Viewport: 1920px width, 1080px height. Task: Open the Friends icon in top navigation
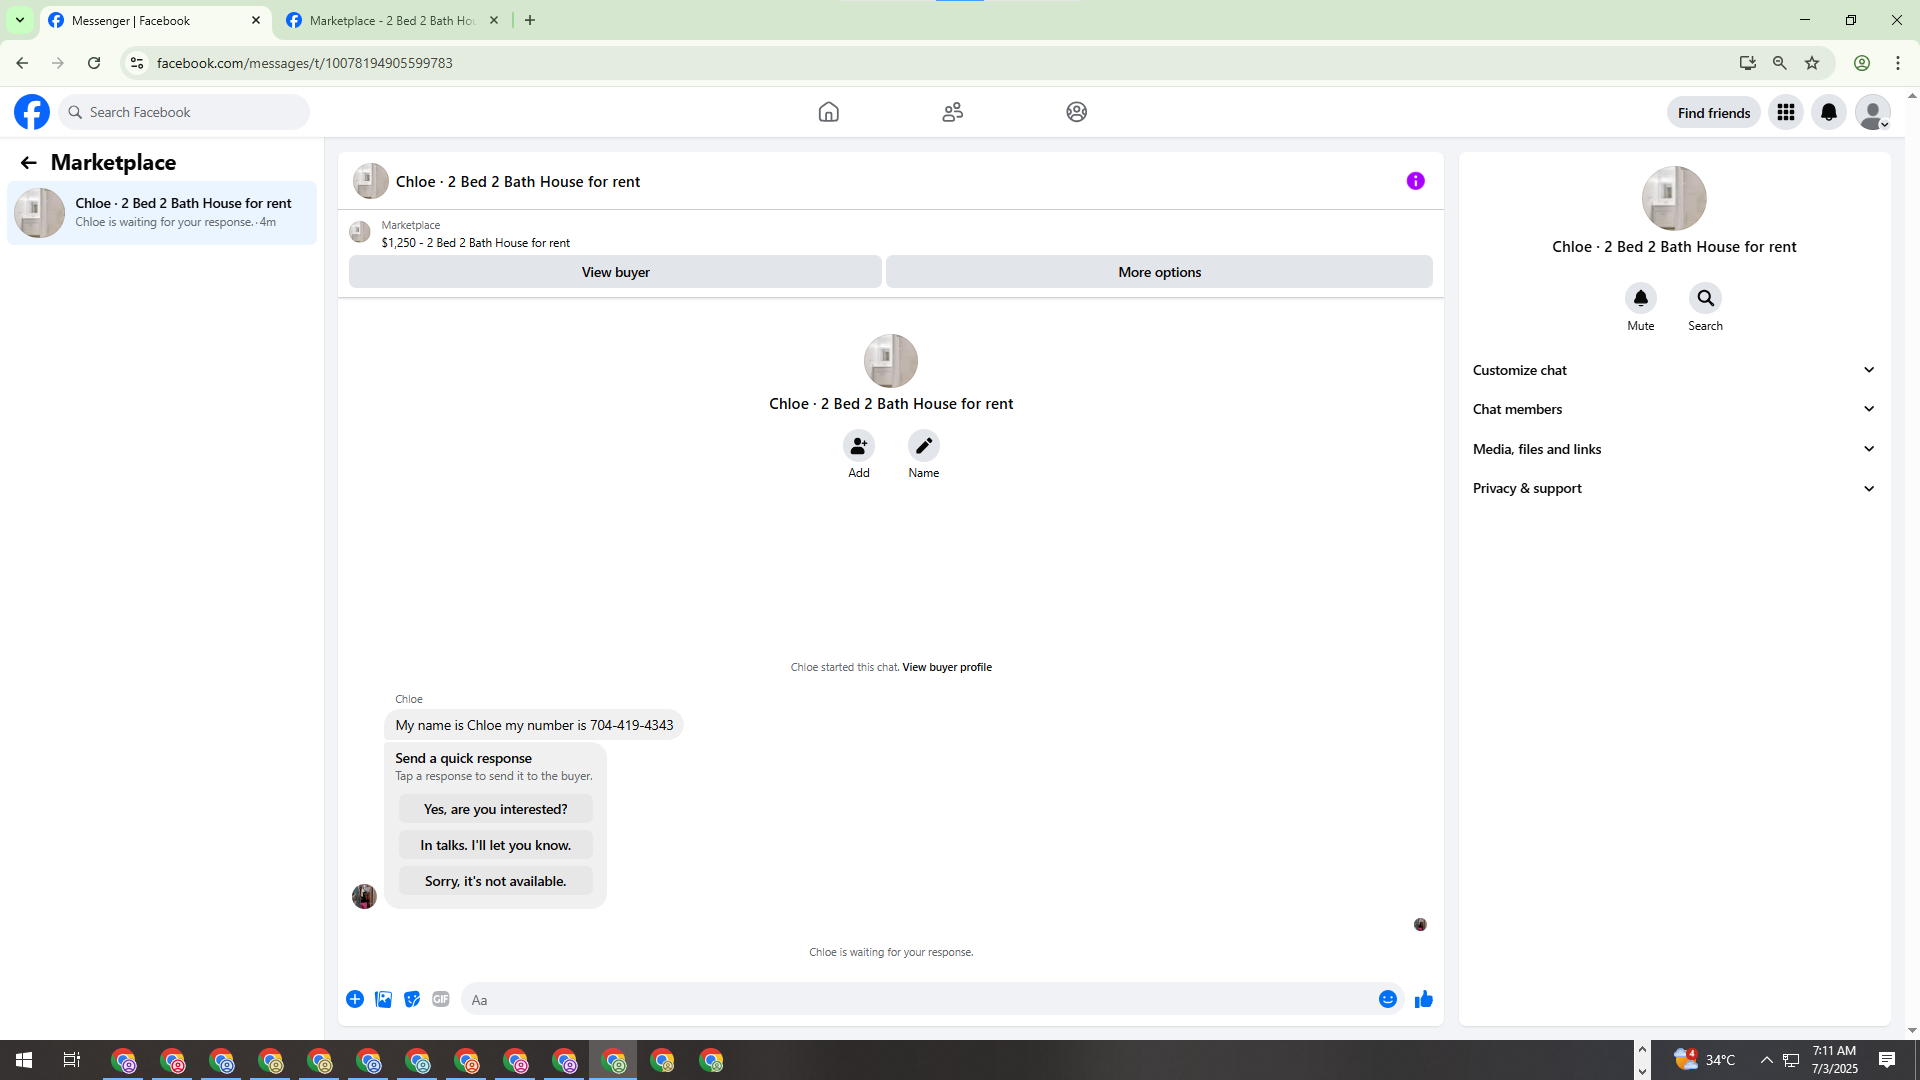click(952, 112)
